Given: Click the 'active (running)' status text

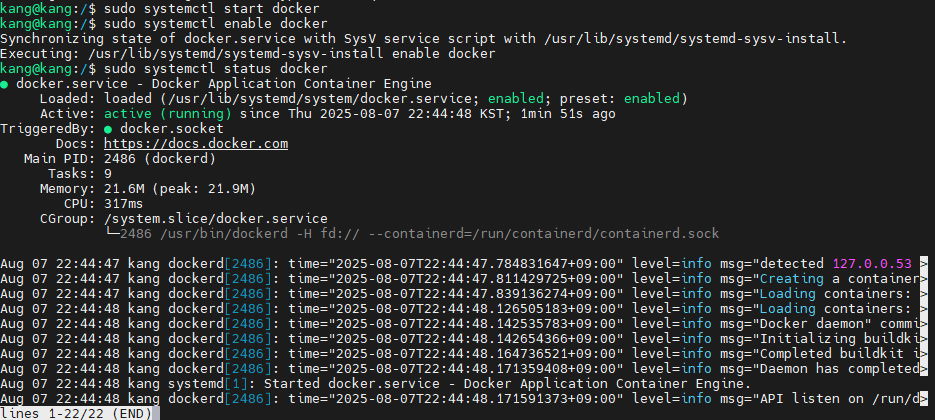Looking at the screenshot, I should pyautogui.click(x=168, y=114).
